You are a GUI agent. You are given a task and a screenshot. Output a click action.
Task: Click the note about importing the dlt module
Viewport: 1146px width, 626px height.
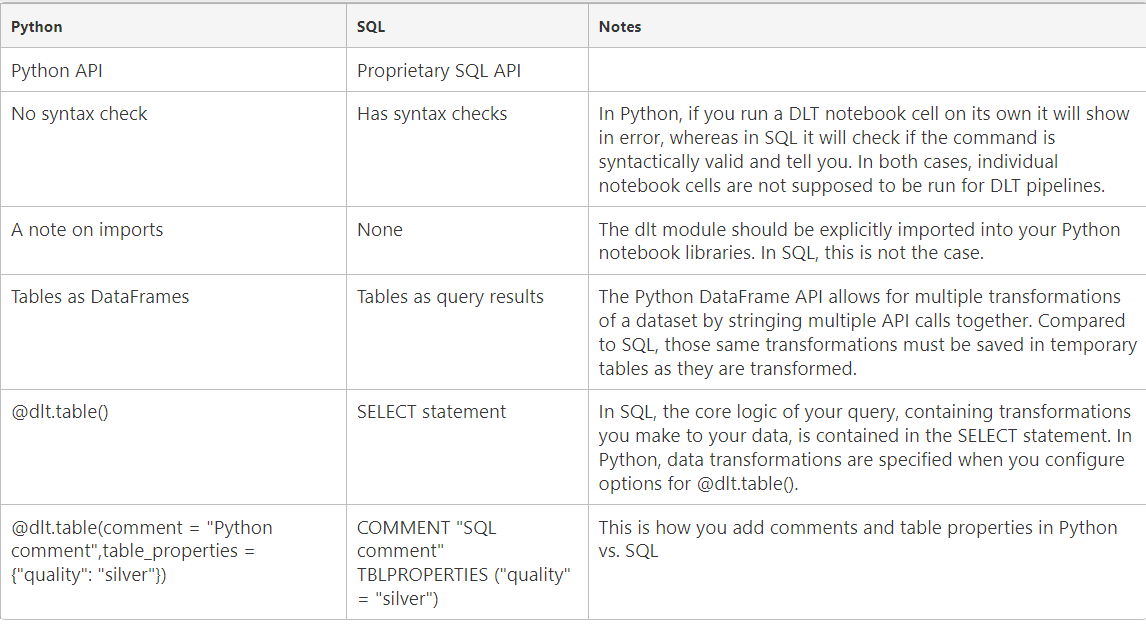click(867, 241)
